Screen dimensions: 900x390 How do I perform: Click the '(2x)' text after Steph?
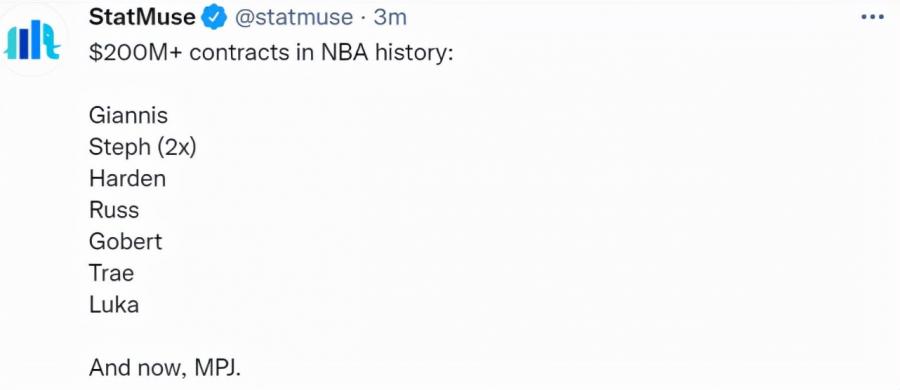click(x=176, y=148)
